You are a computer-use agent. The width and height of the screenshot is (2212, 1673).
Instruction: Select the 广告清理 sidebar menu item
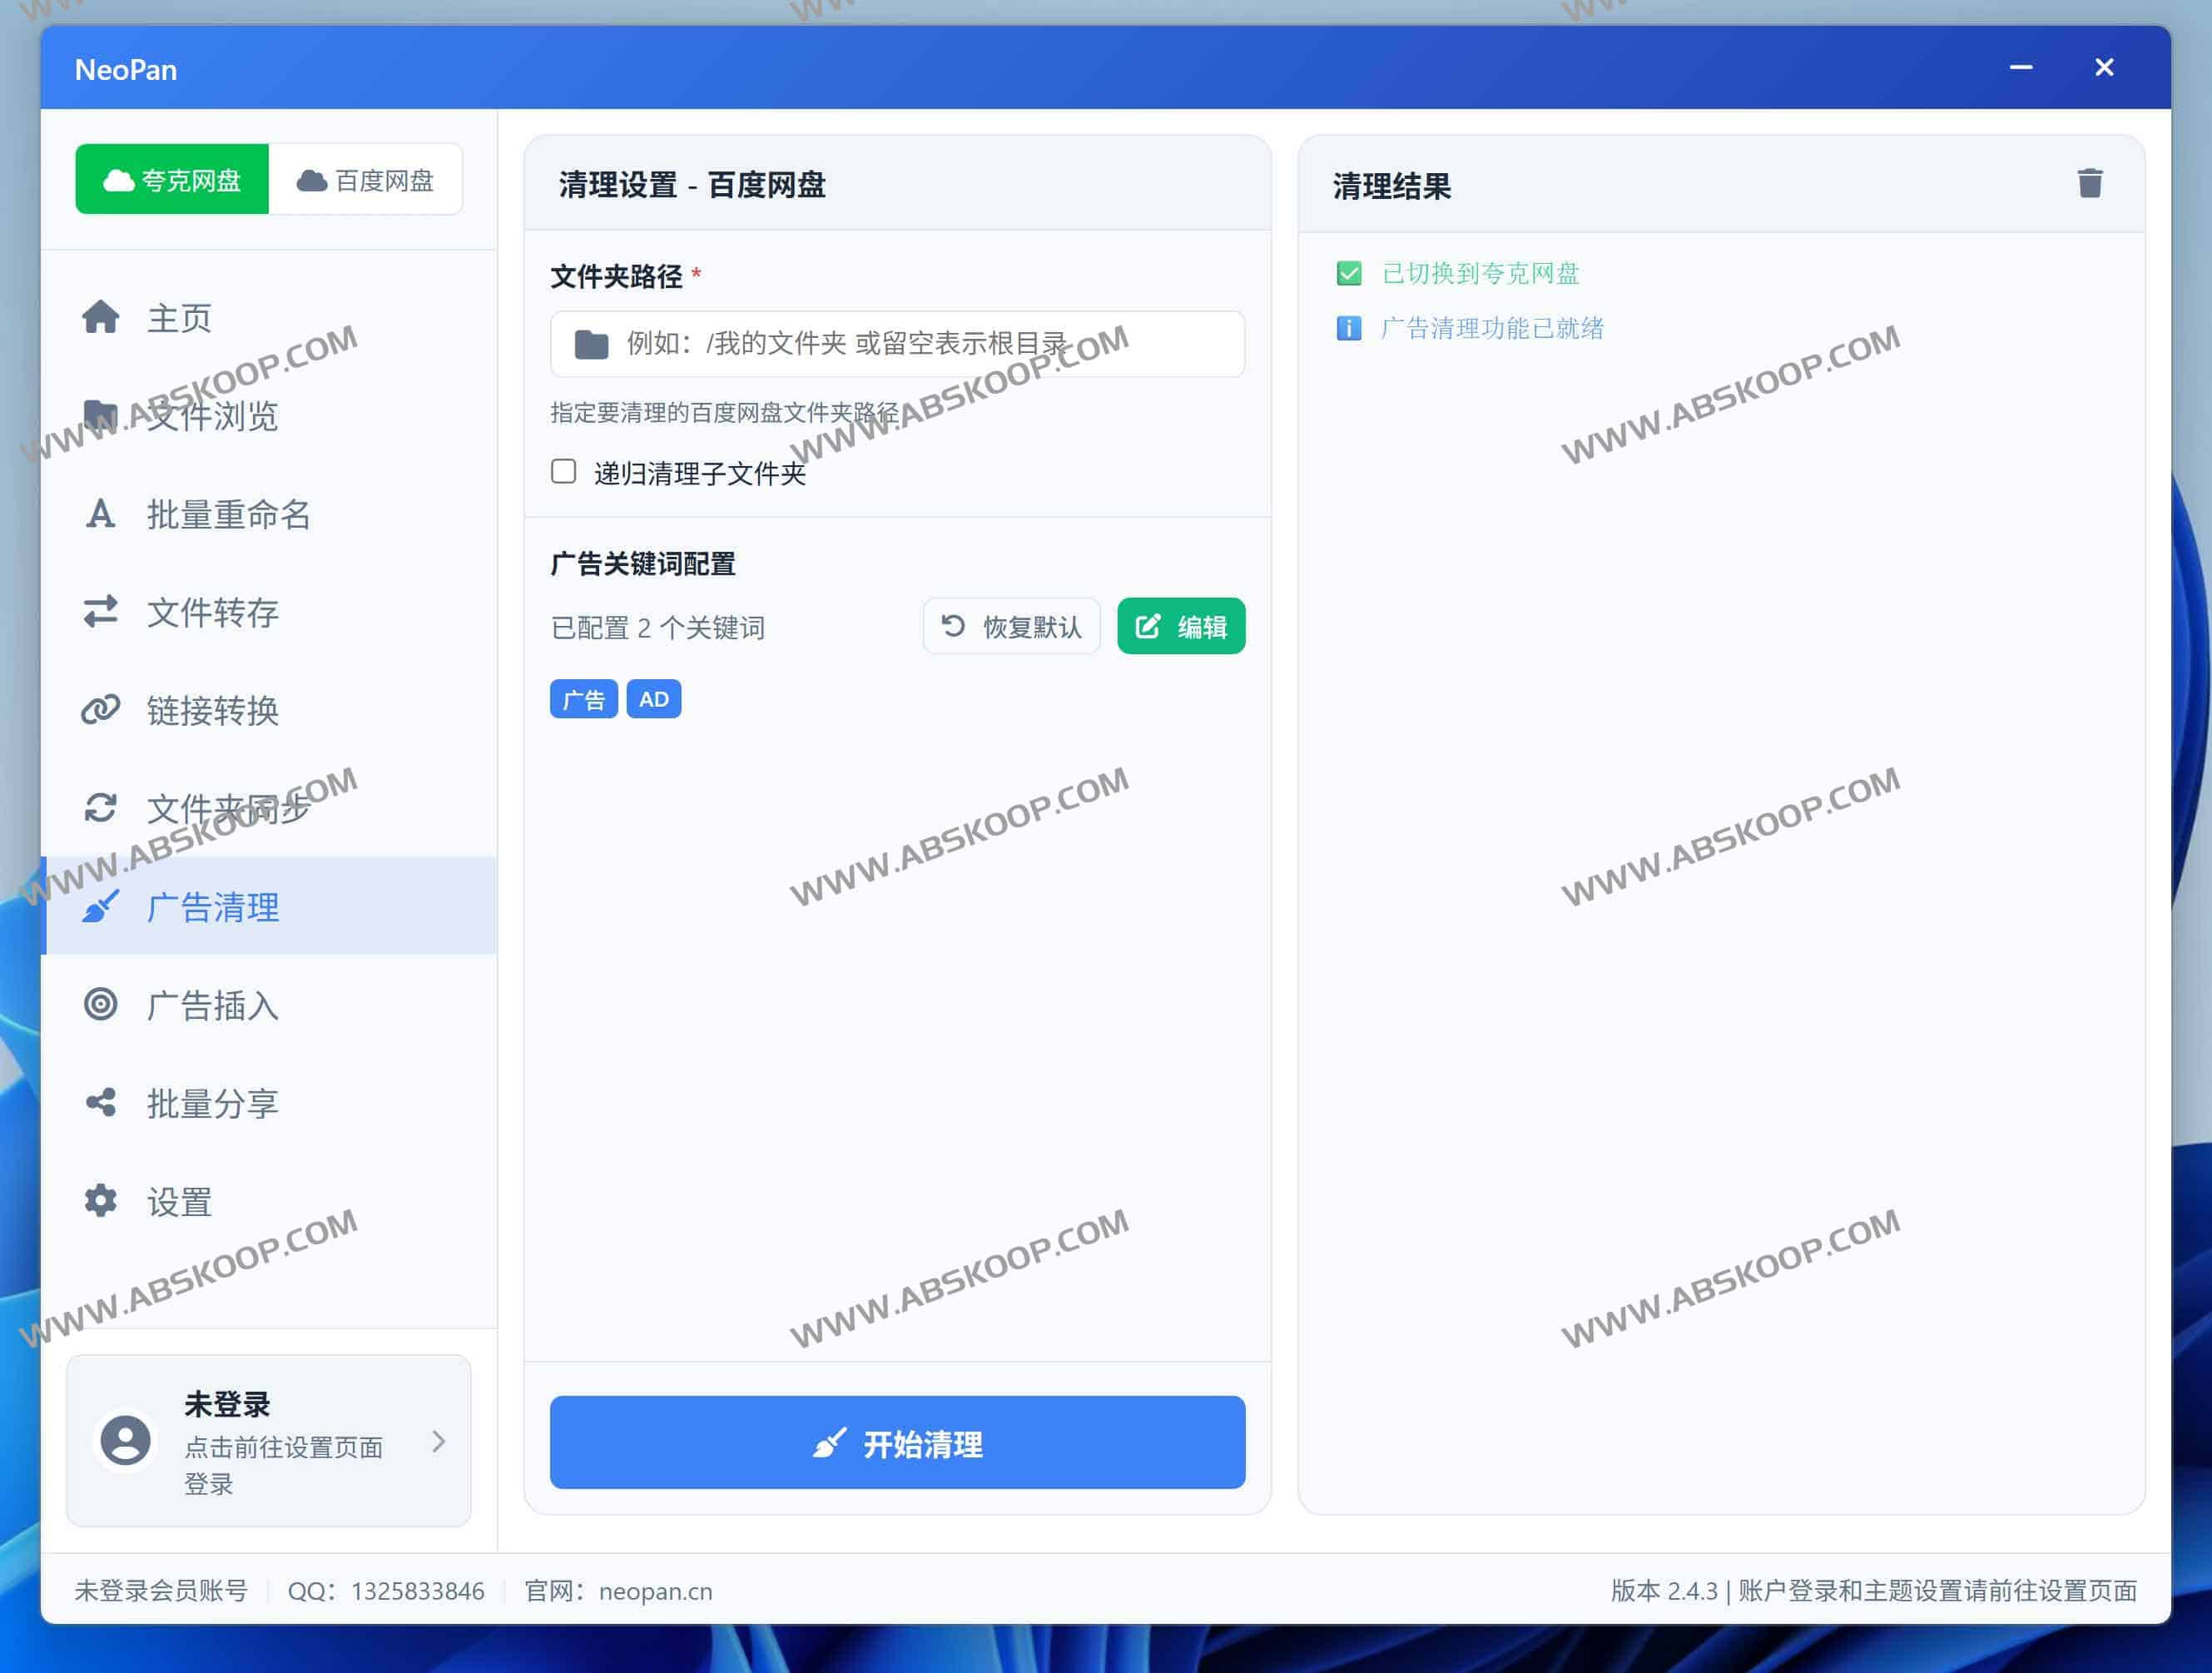pyautogui.click(x=212, y=907)
